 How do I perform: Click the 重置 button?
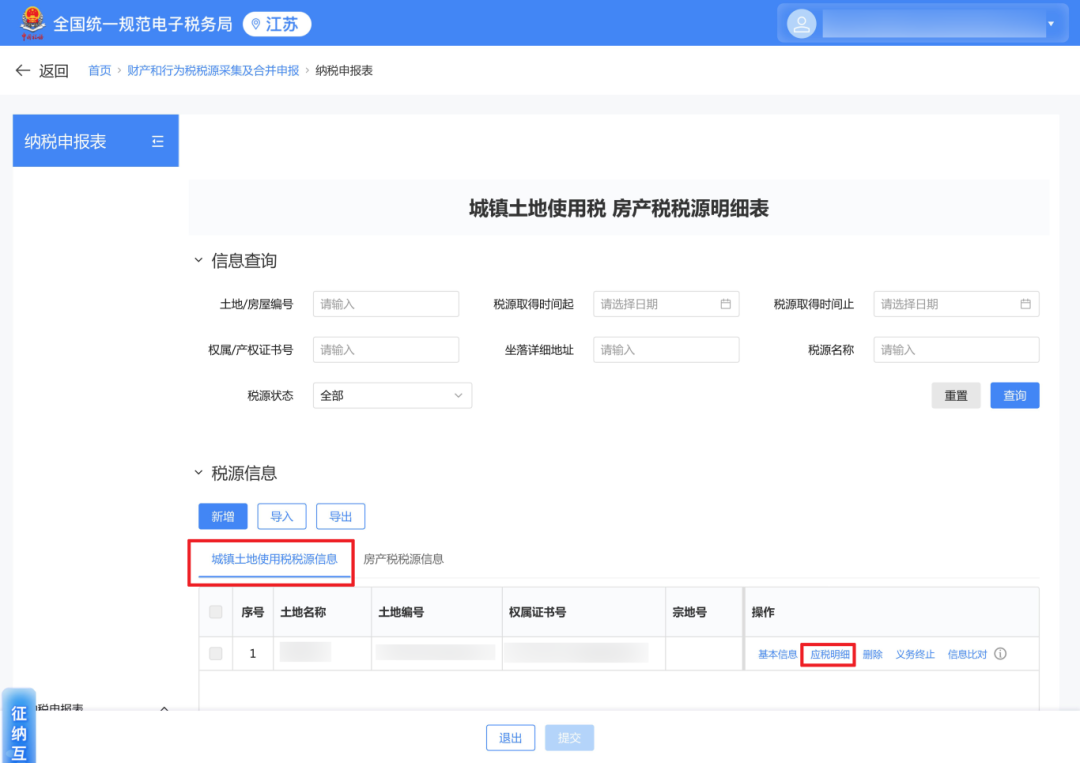click(955, 395)
